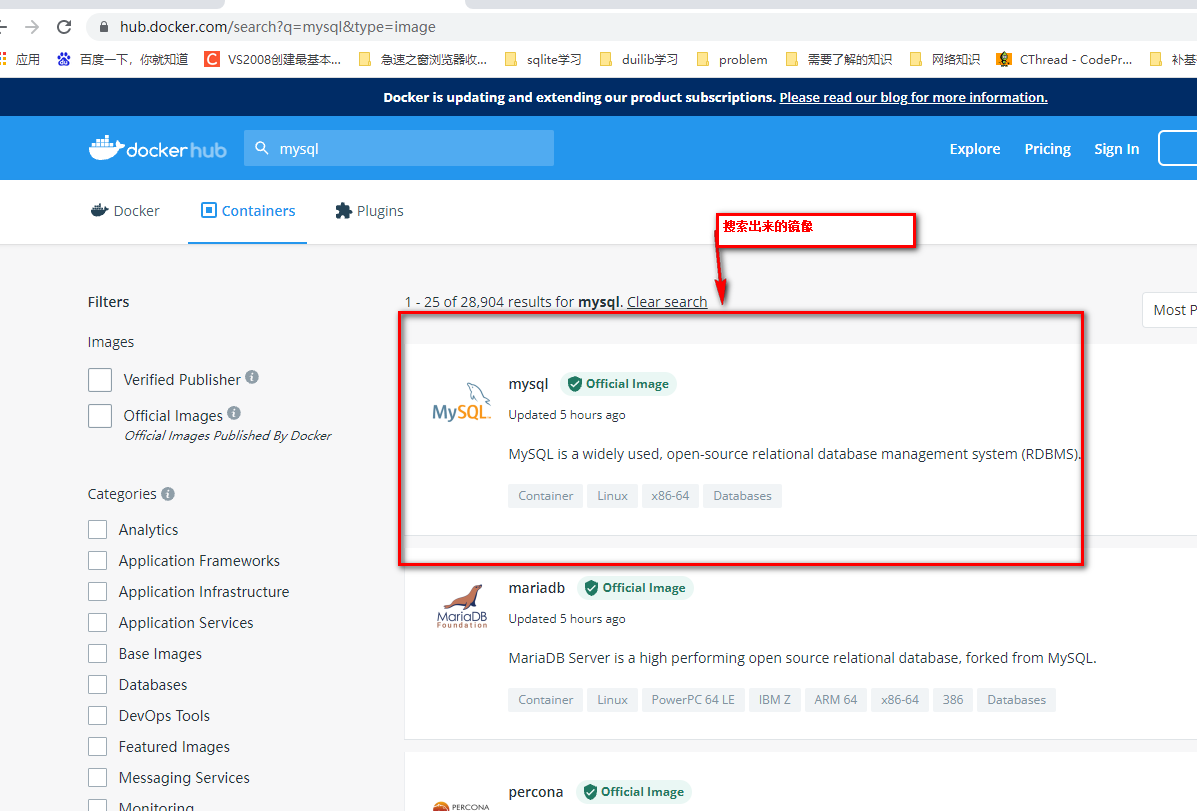Viewport: 1197px width, 811px height.
Task: Click the Official Image badge for mysql
Action: click(618, 384)
